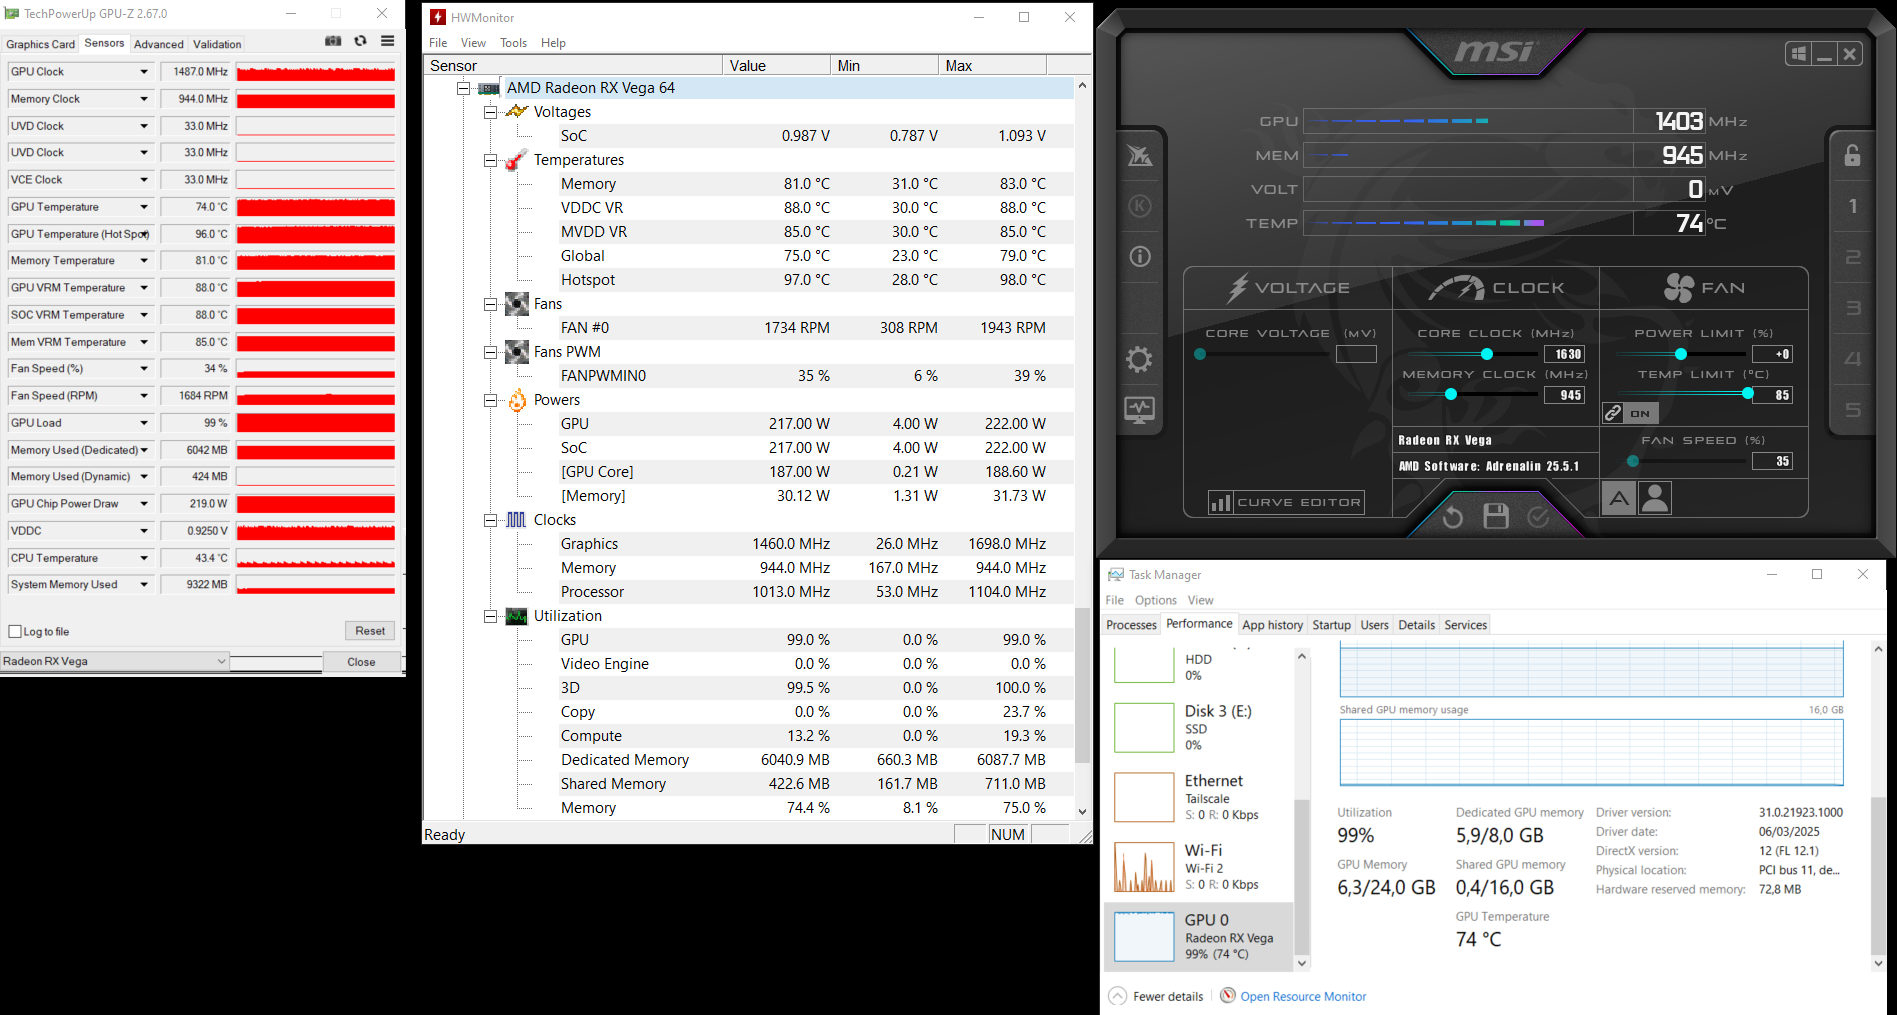Toggle Afterburner auto fan mode (A)
This screenshot has width=1897, height=1015.
coord(1618,498)
